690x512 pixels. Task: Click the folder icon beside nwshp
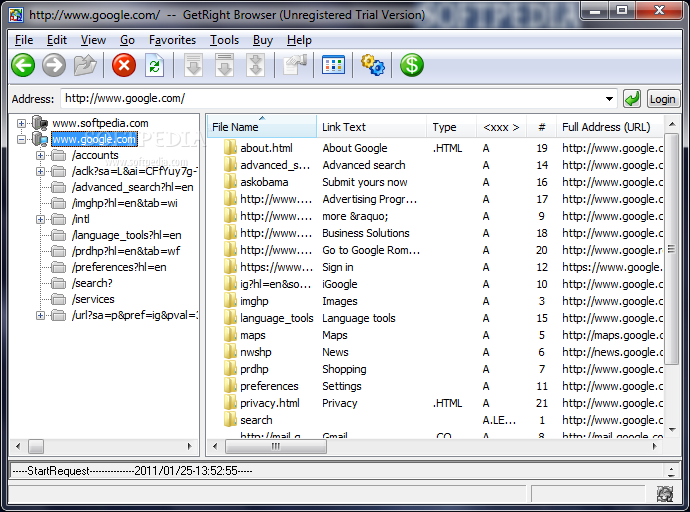click(x=230, y=352)
